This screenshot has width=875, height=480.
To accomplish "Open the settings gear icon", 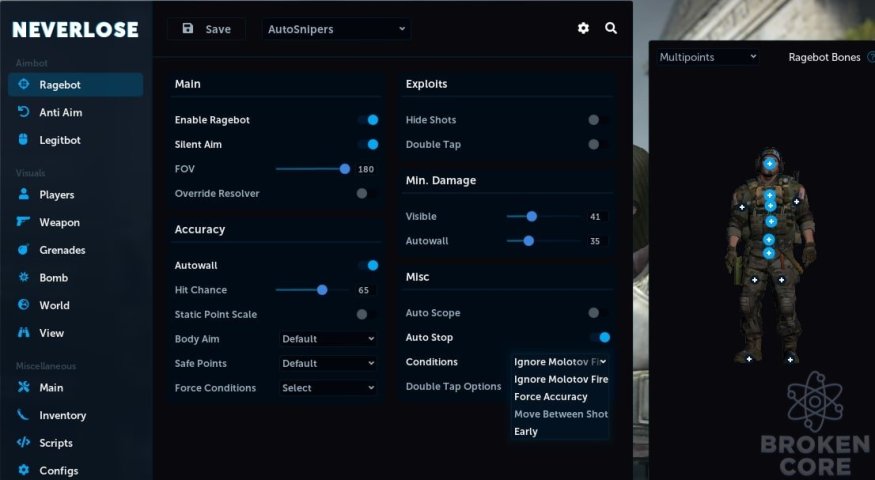I will click(583, 28).
